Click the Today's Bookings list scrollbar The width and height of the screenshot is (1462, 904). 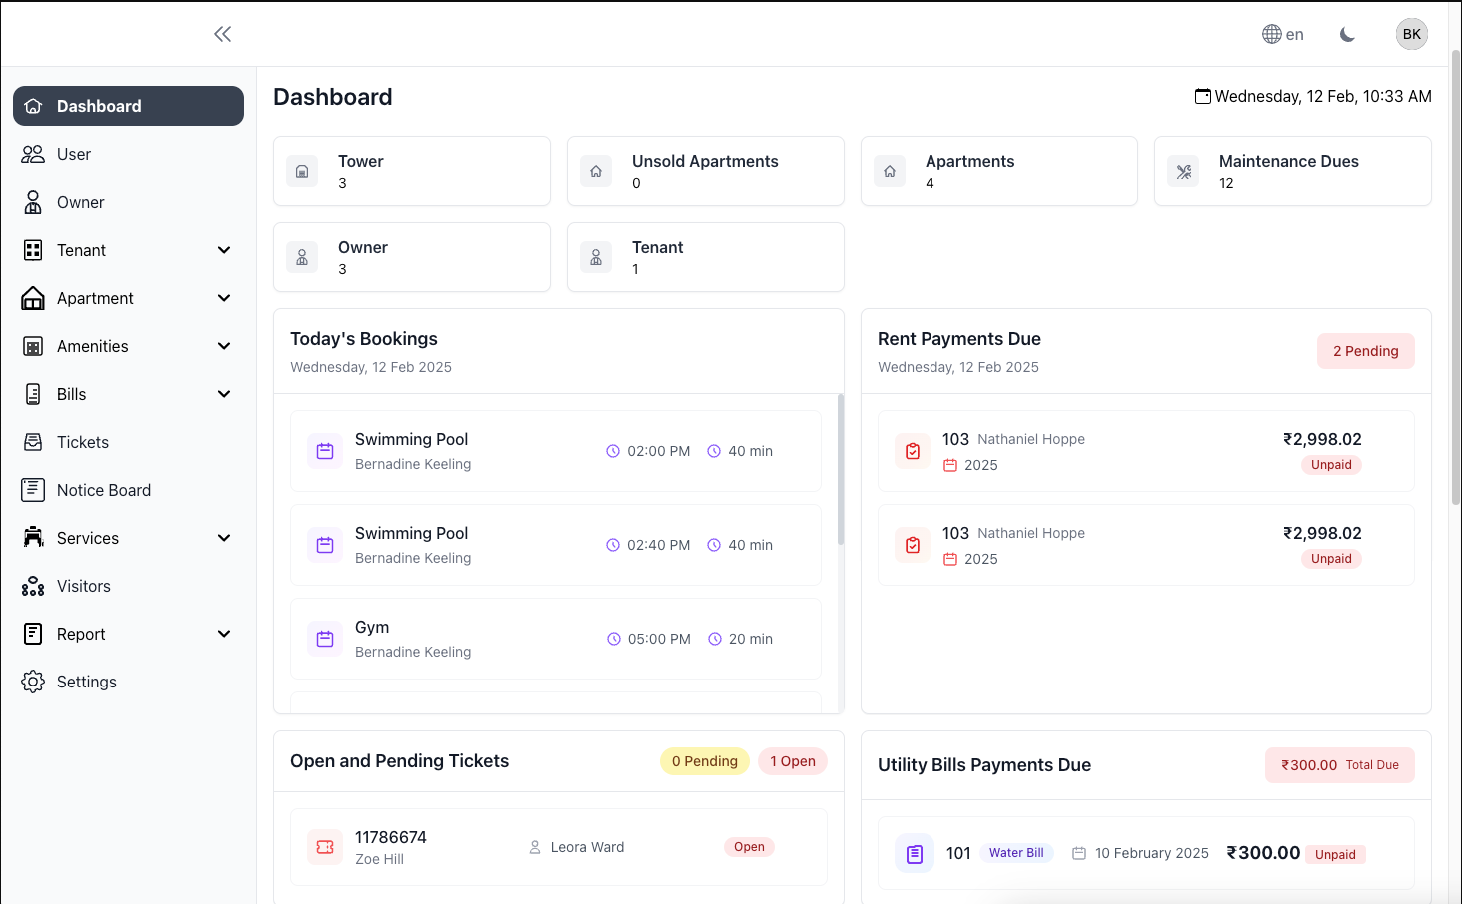pos(840,470)
